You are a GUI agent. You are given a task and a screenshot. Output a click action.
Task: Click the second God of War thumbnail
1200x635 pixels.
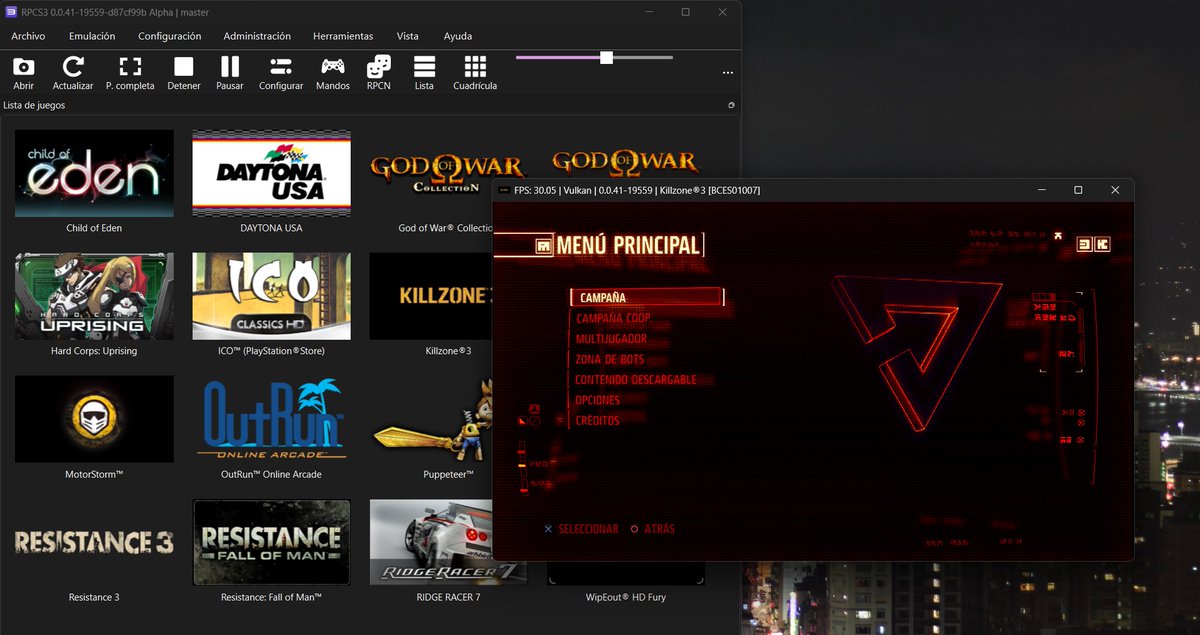(625, 162)
